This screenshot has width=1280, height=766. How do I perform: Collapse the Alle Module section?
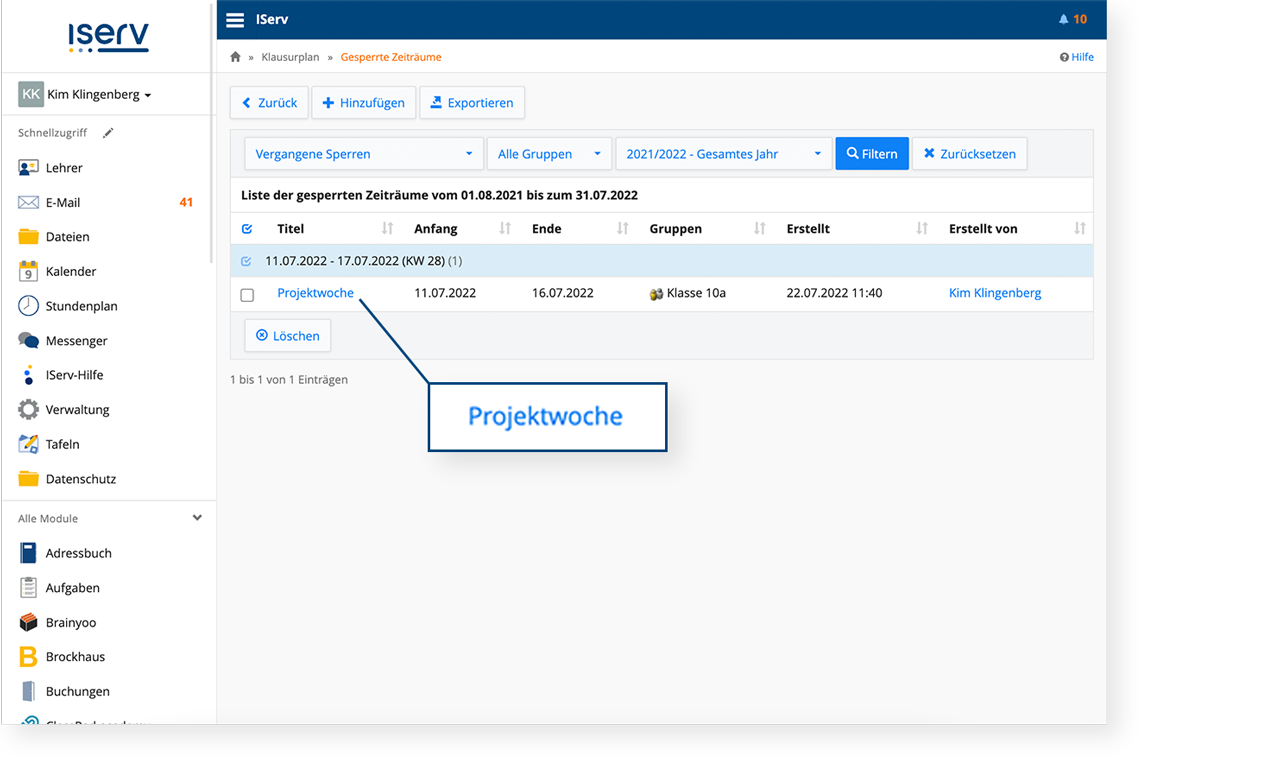(x=197, y=518)
